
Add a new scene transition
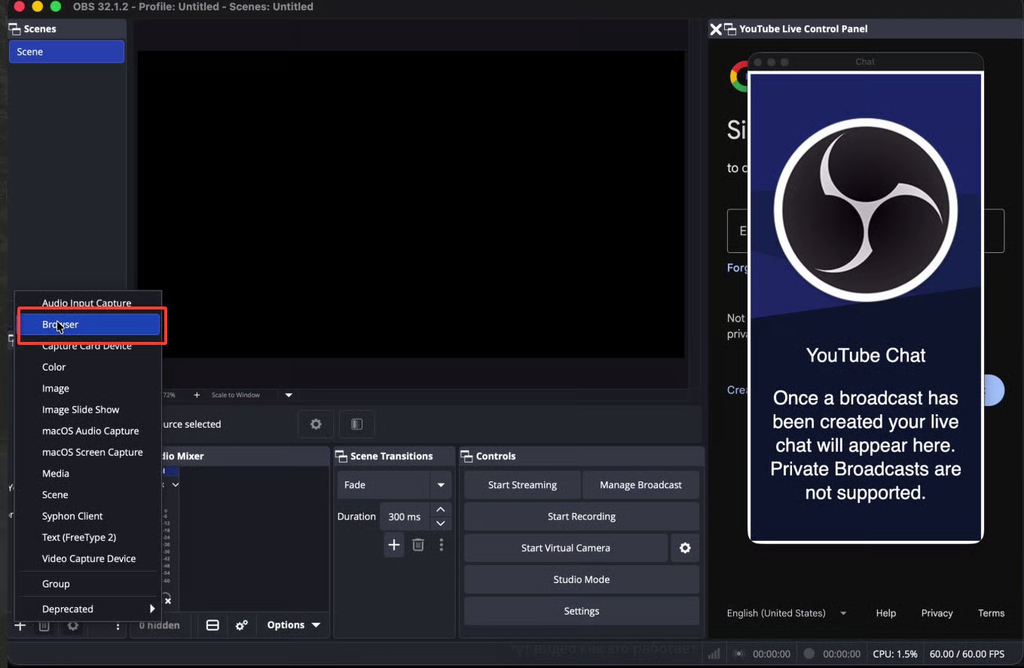click(394, 545)
